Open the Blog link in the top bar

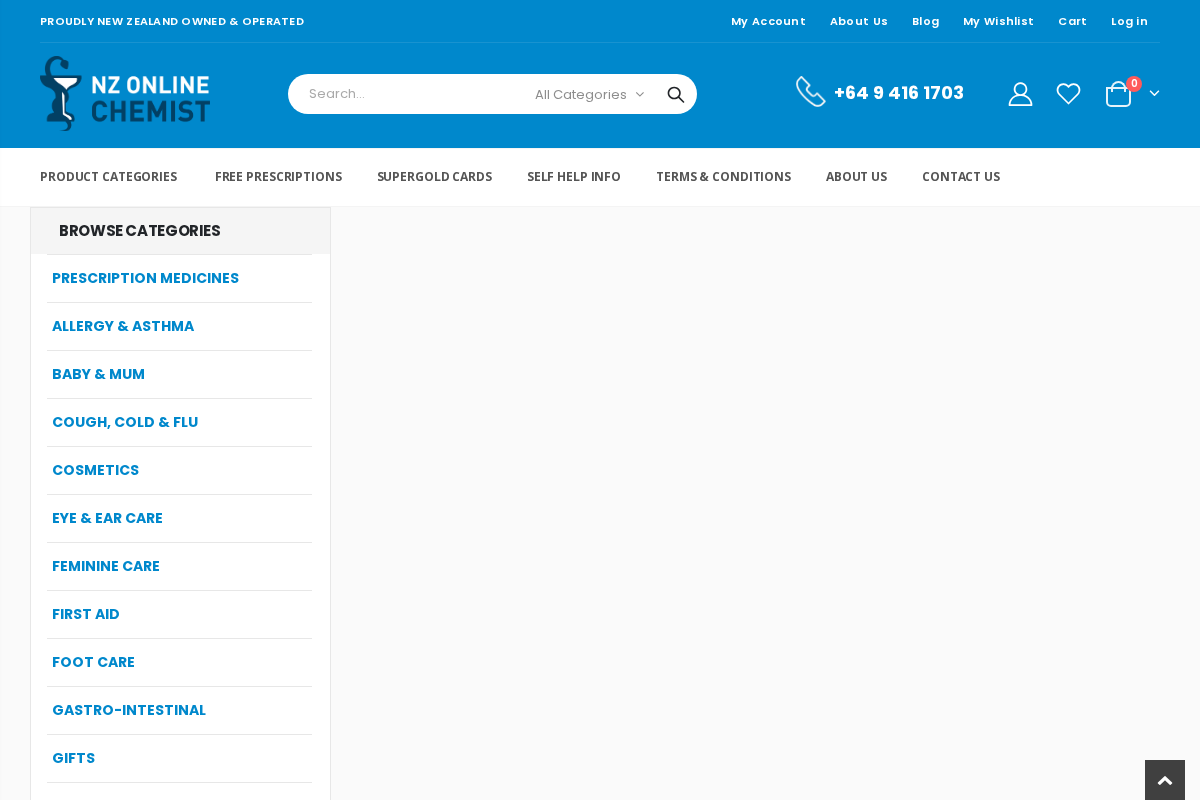click(926, 19)
